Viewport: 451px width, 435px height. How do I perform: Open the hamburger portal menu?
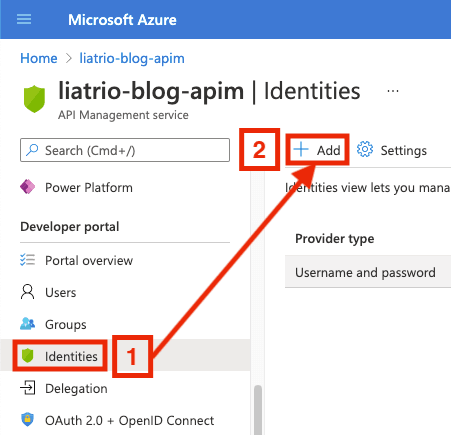pyautogui.click(x=24, y=19)
